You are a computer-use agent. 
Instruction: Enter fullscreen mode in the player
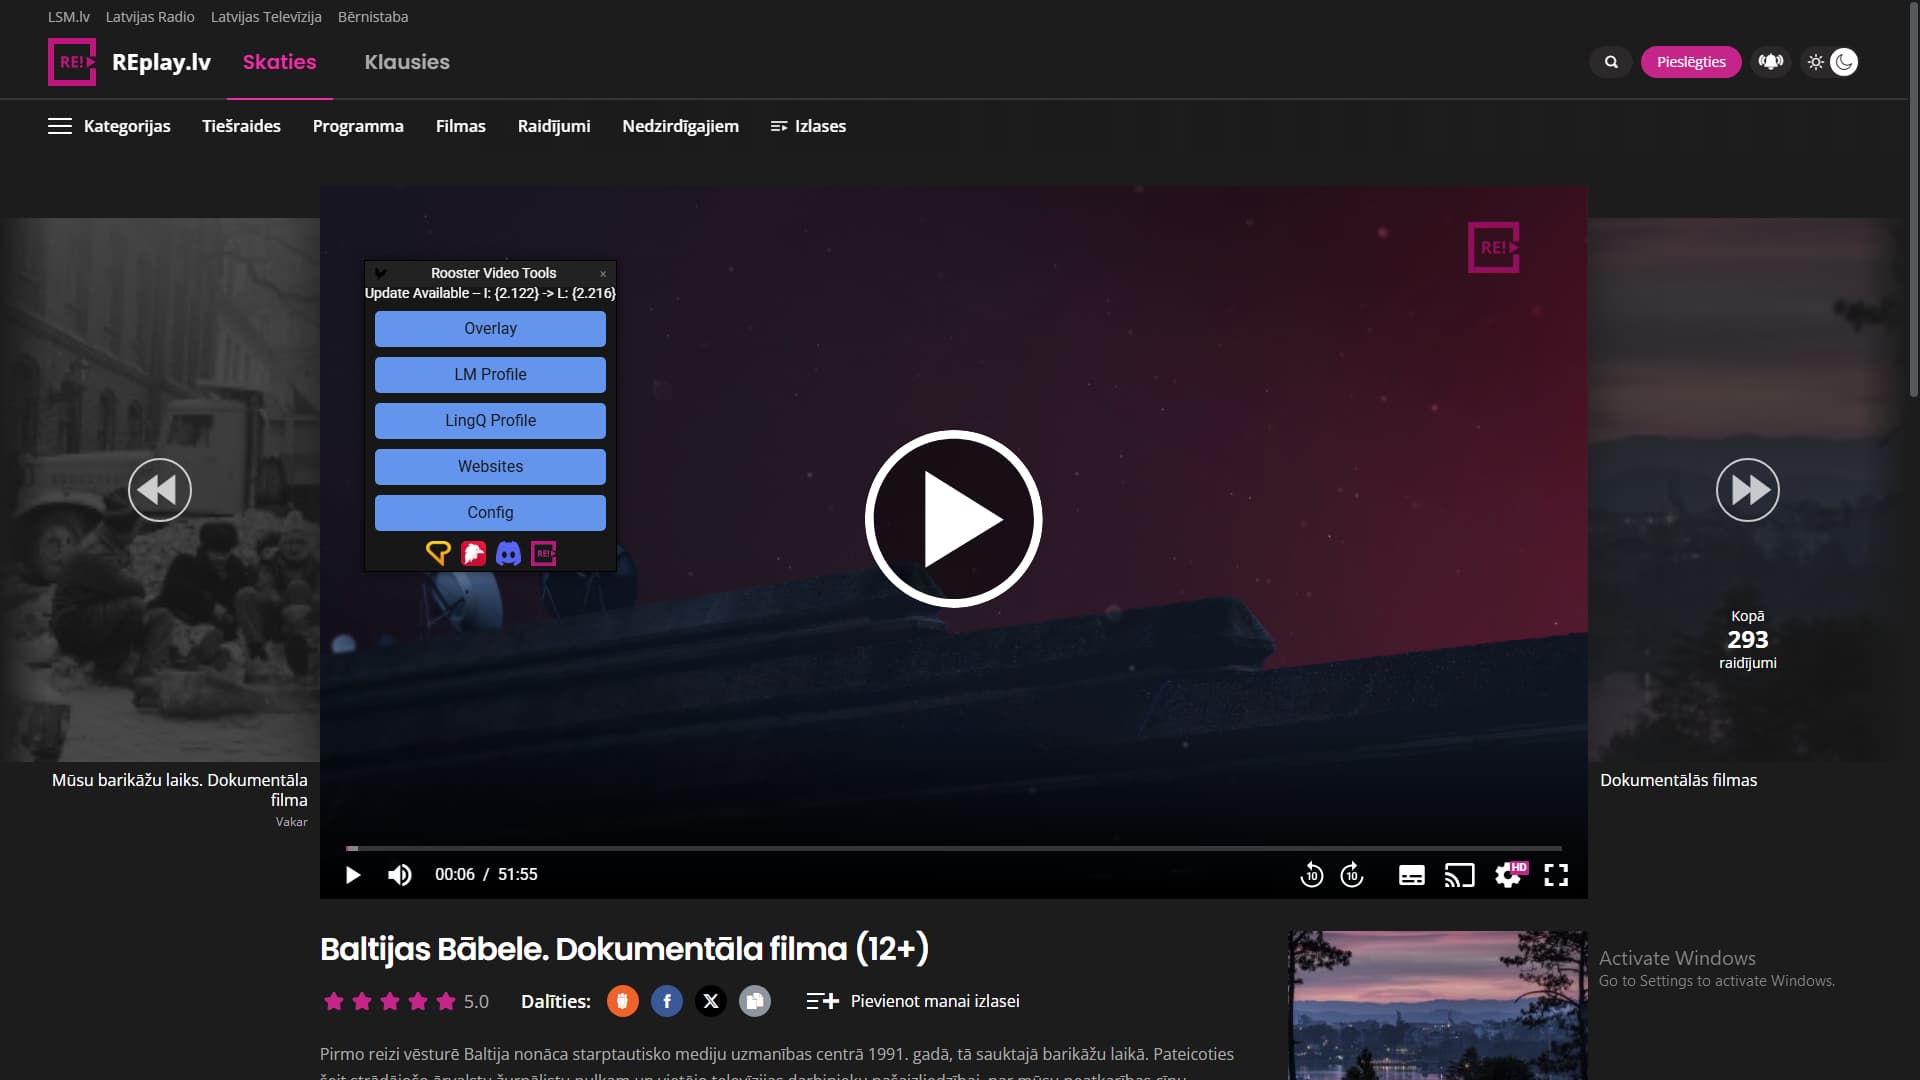[1556, 875]
